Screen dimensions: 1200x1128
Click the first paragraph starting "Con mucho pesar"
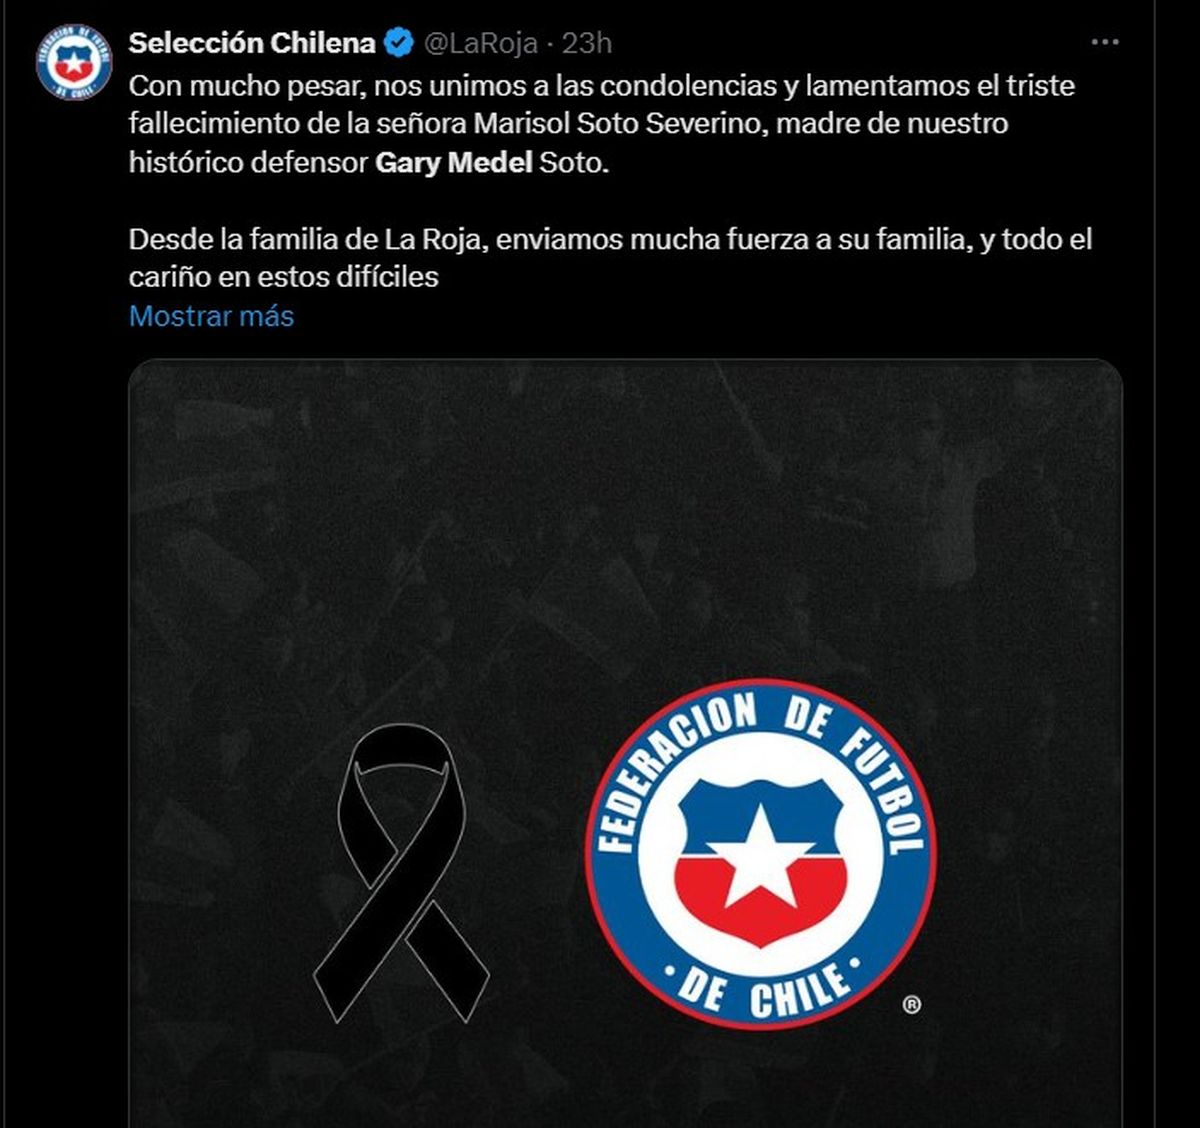point(602,124)
